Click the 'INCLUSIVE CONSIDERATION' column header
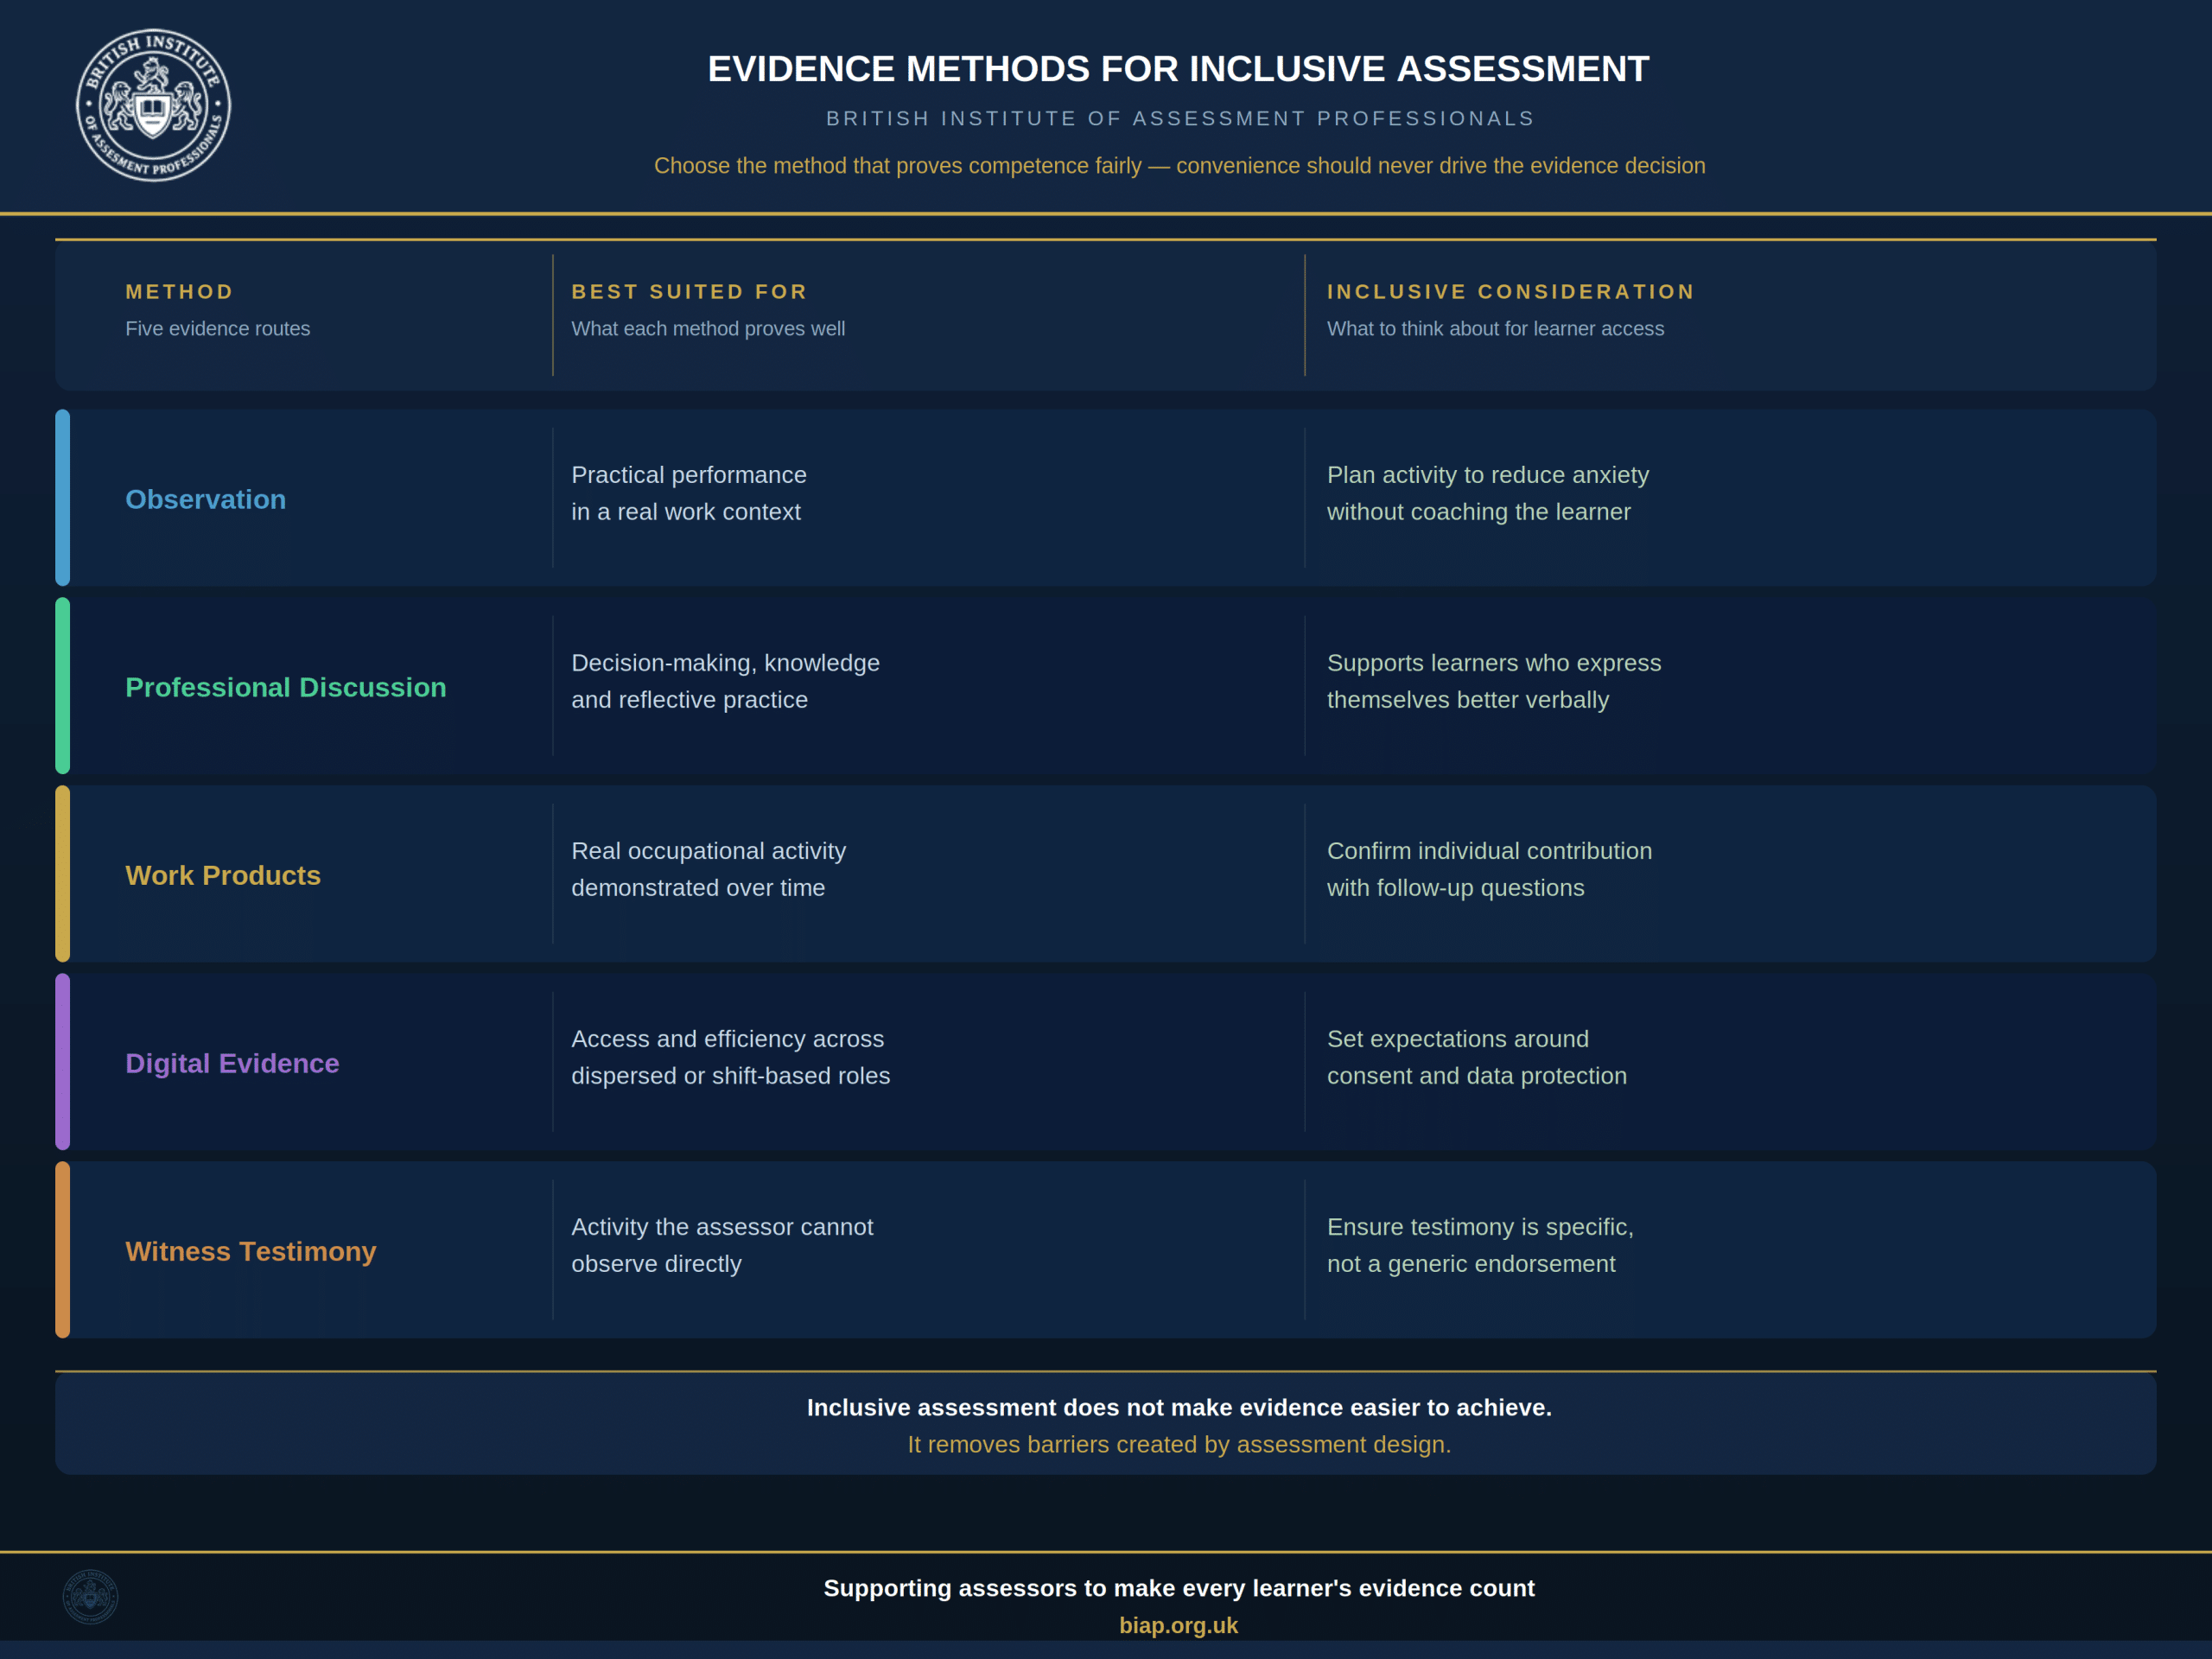Image resolution: width=2212 pixels, height=1659 pixels. [x=1511, y=292]
